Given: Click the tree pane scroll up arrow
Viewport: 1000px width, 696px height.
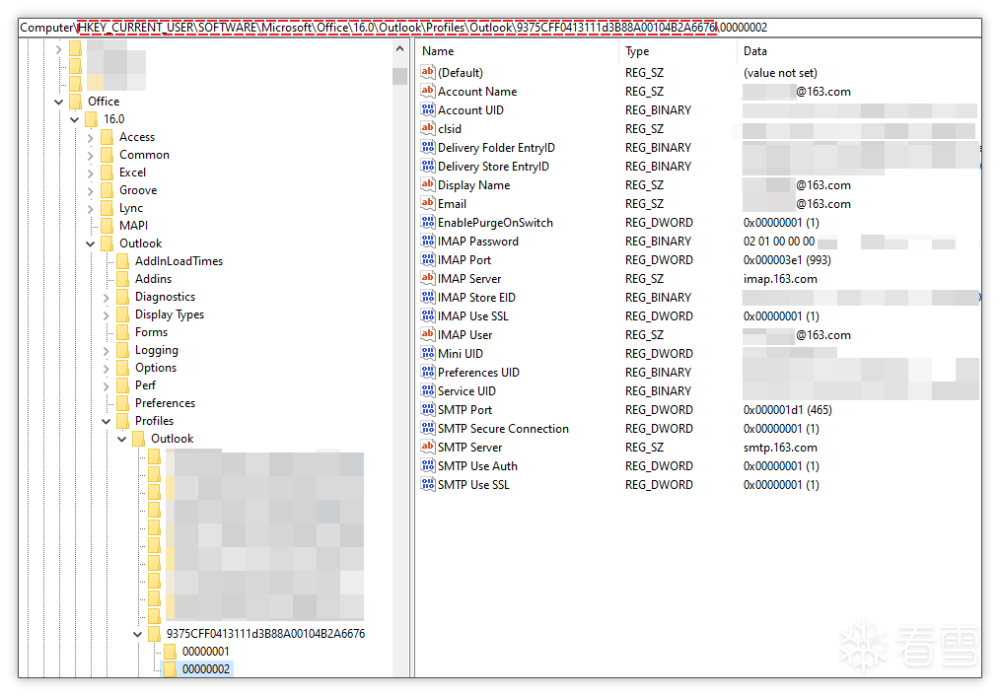Looking at the screenshot, I should pyautogui.click(x=400, y=48).
